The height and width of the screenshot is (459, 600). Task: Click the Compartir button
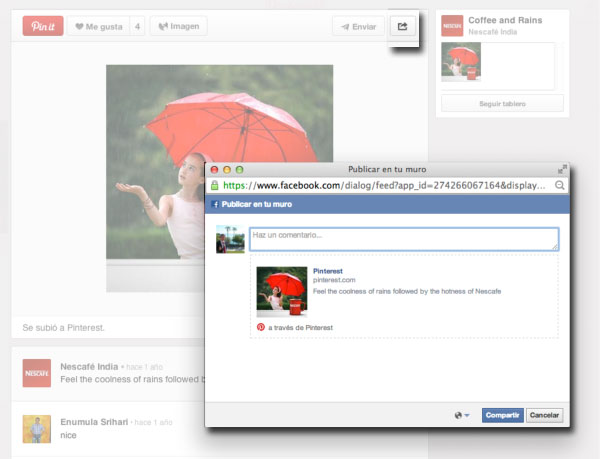(502, 415)
